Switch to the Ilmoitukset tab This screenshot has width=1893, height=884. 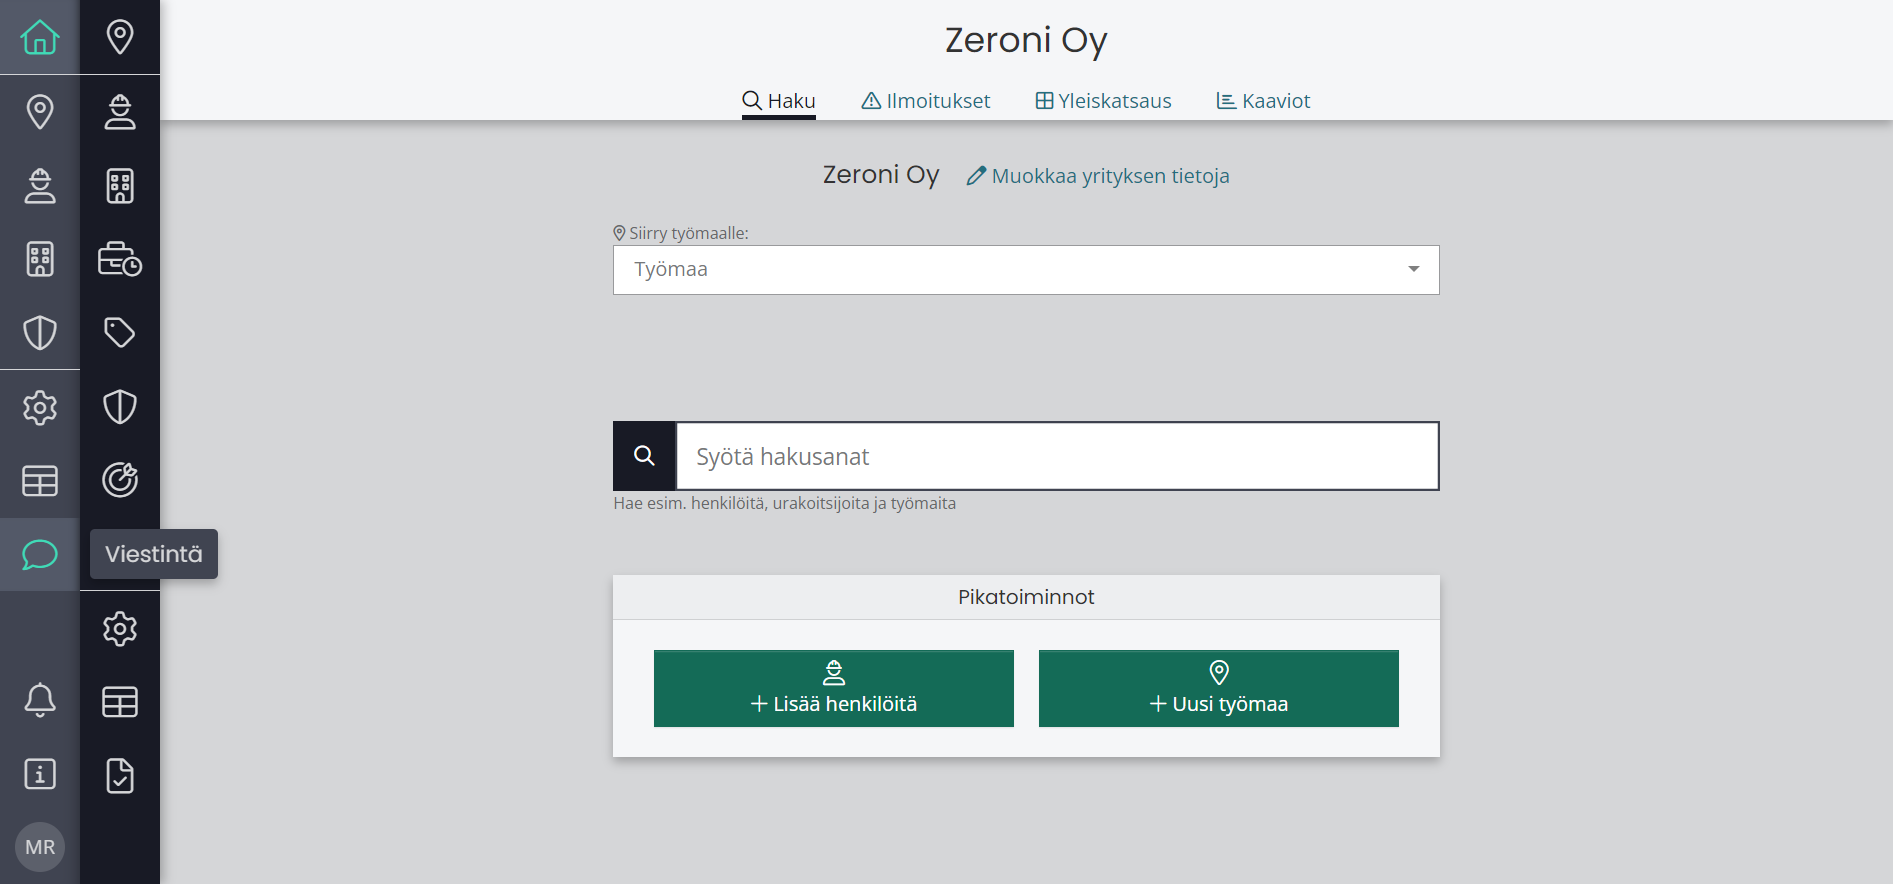tap(926, 101)
